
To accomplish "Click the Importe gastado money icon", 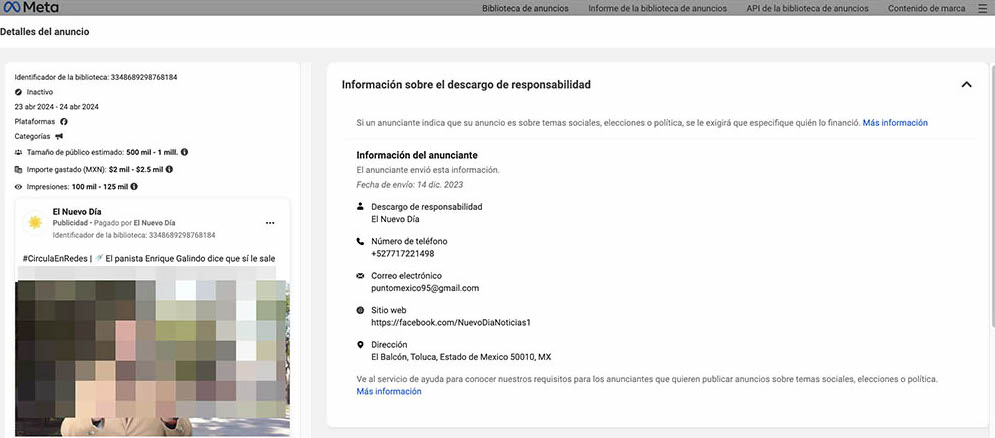I will click(x=18, y=169).
